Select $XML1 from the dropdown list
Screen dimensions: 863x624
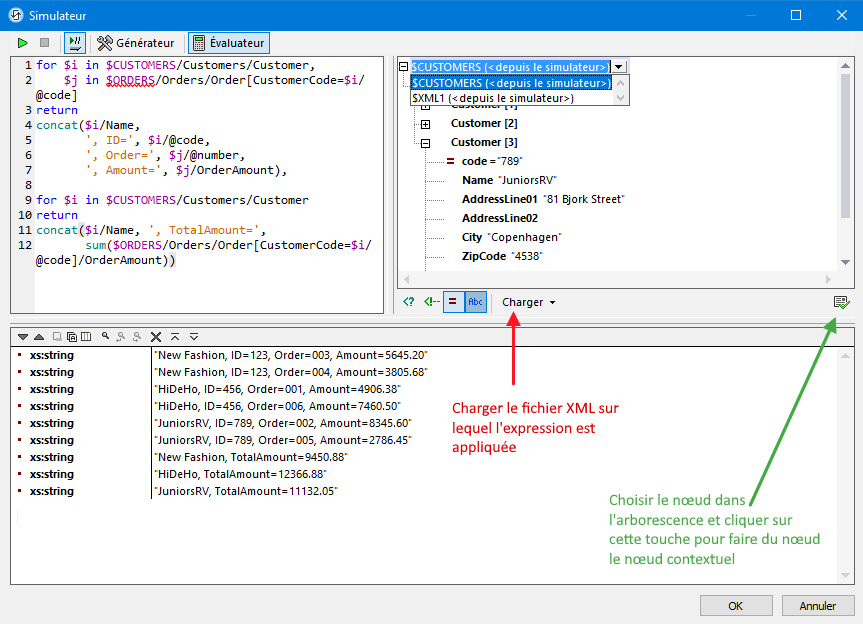point(492,98)
